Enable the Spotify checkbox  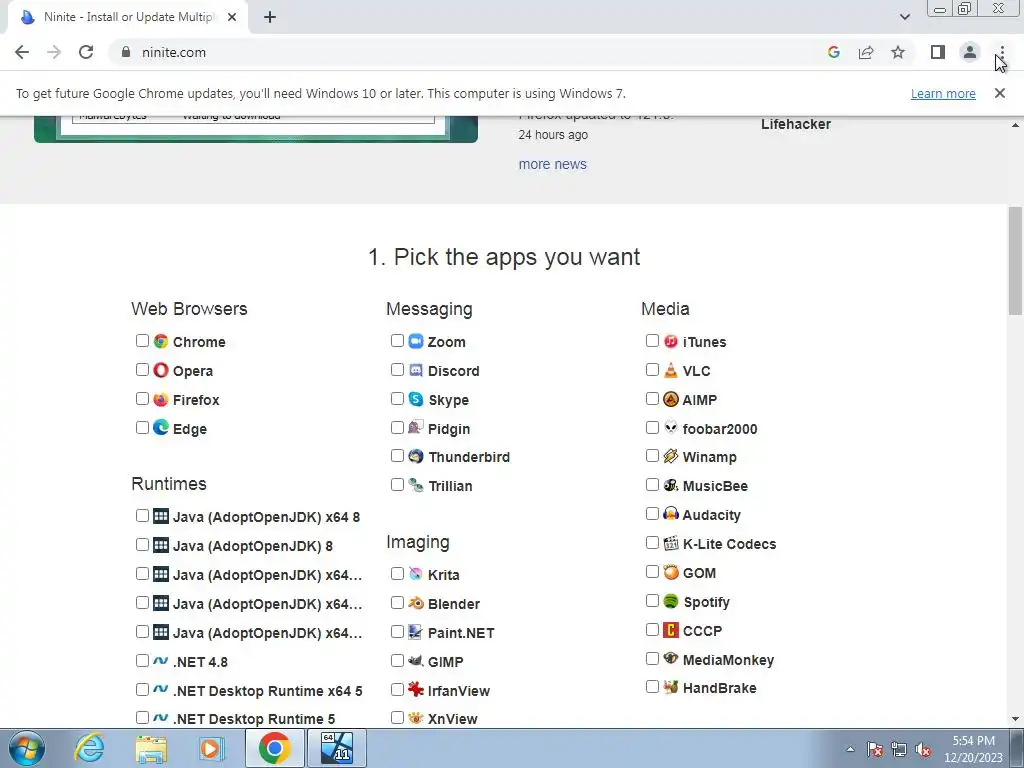[652, 601]
